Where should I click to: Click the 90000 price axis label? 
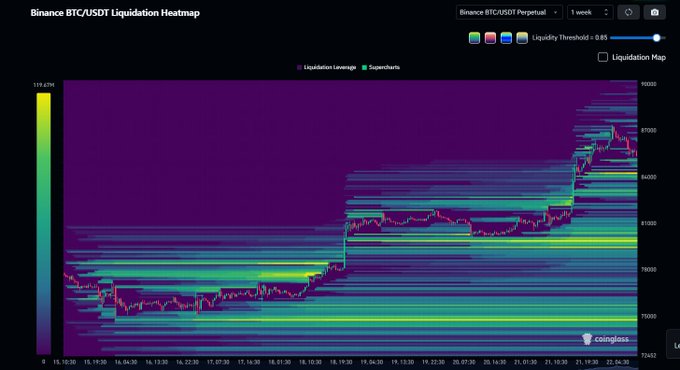(648, 84)
